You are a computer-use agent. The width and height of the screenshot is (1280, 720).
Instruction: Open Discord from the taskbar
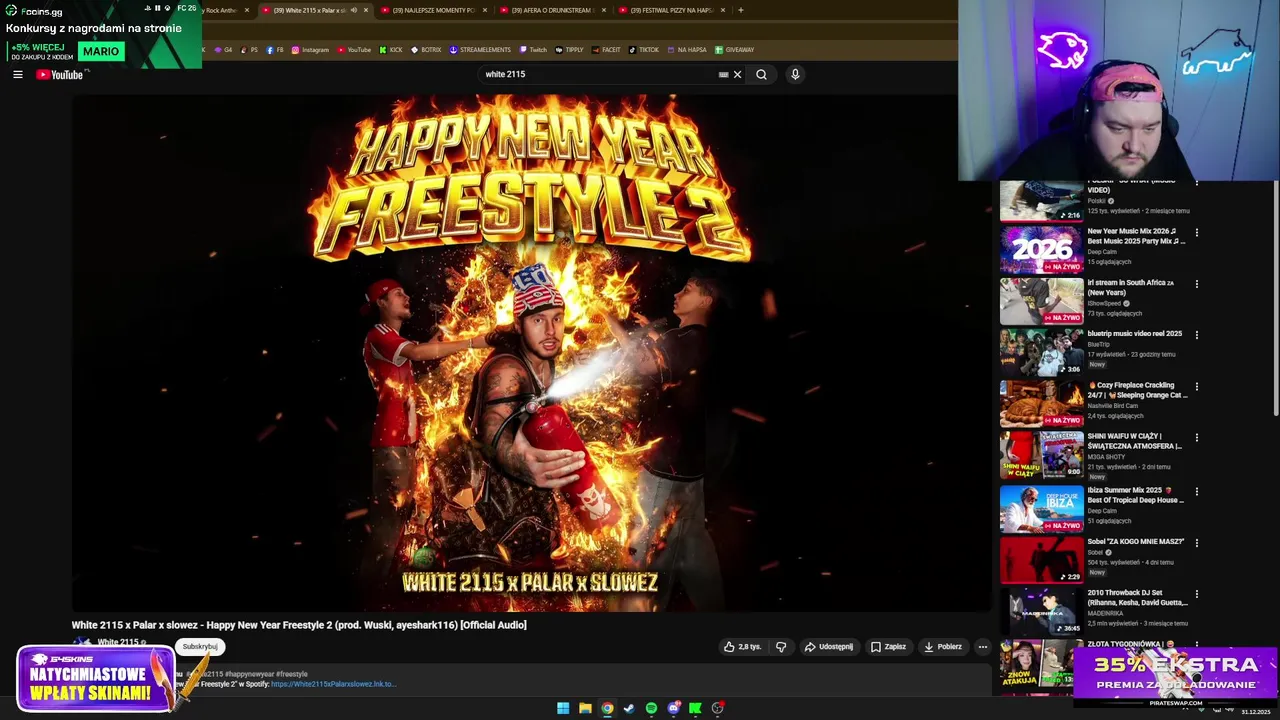(674, 708)
